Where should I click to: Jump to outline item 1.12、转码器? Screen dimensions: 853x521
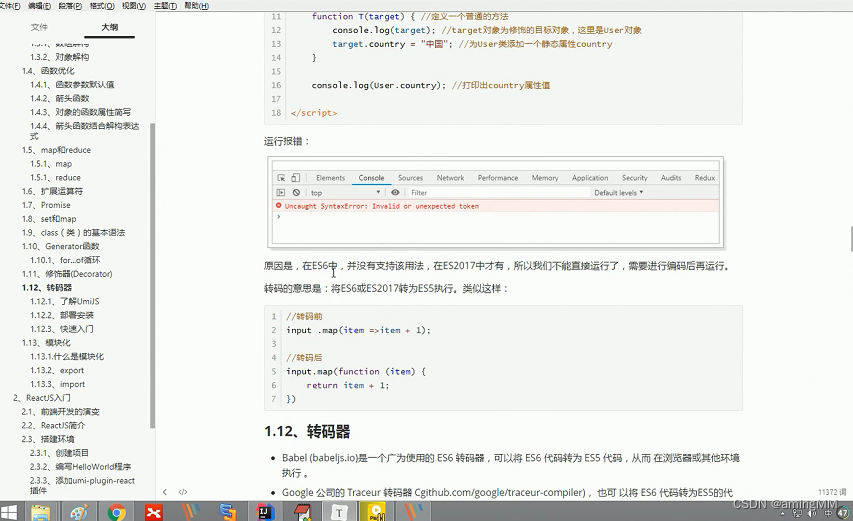tap(47, 288)
